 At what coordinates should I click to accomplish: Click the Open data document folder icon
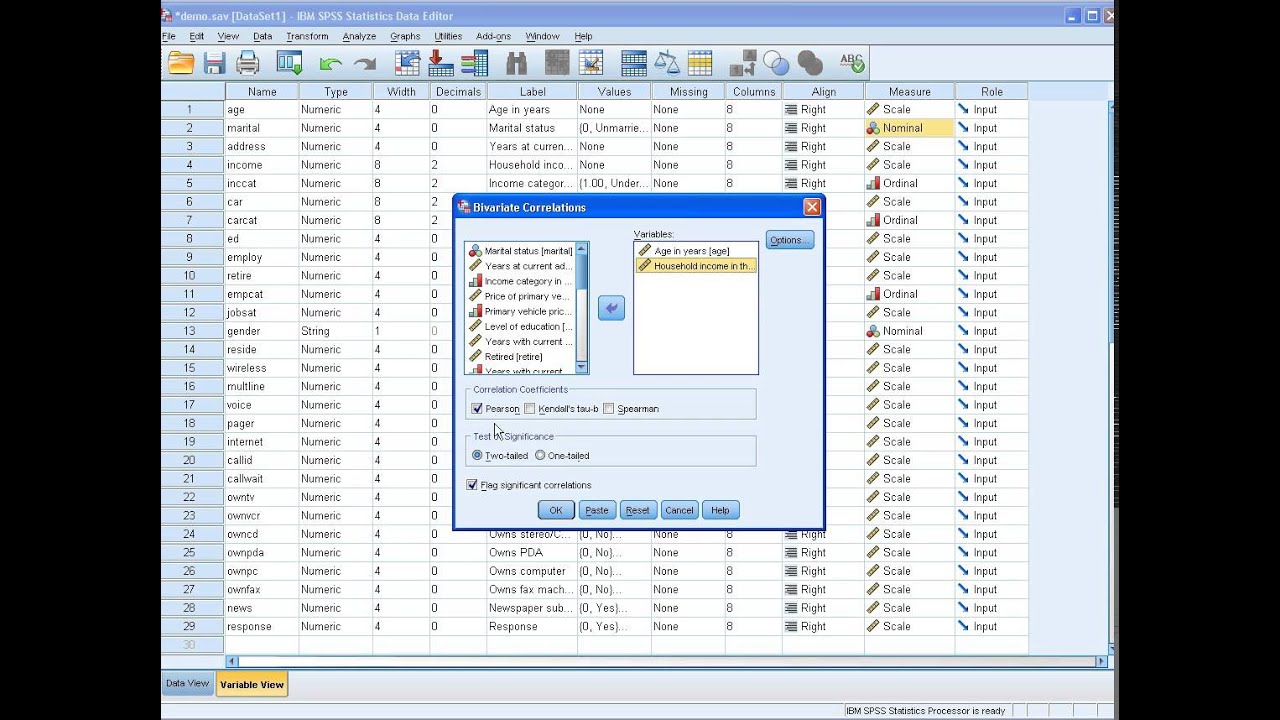click(x=181, y=63)
